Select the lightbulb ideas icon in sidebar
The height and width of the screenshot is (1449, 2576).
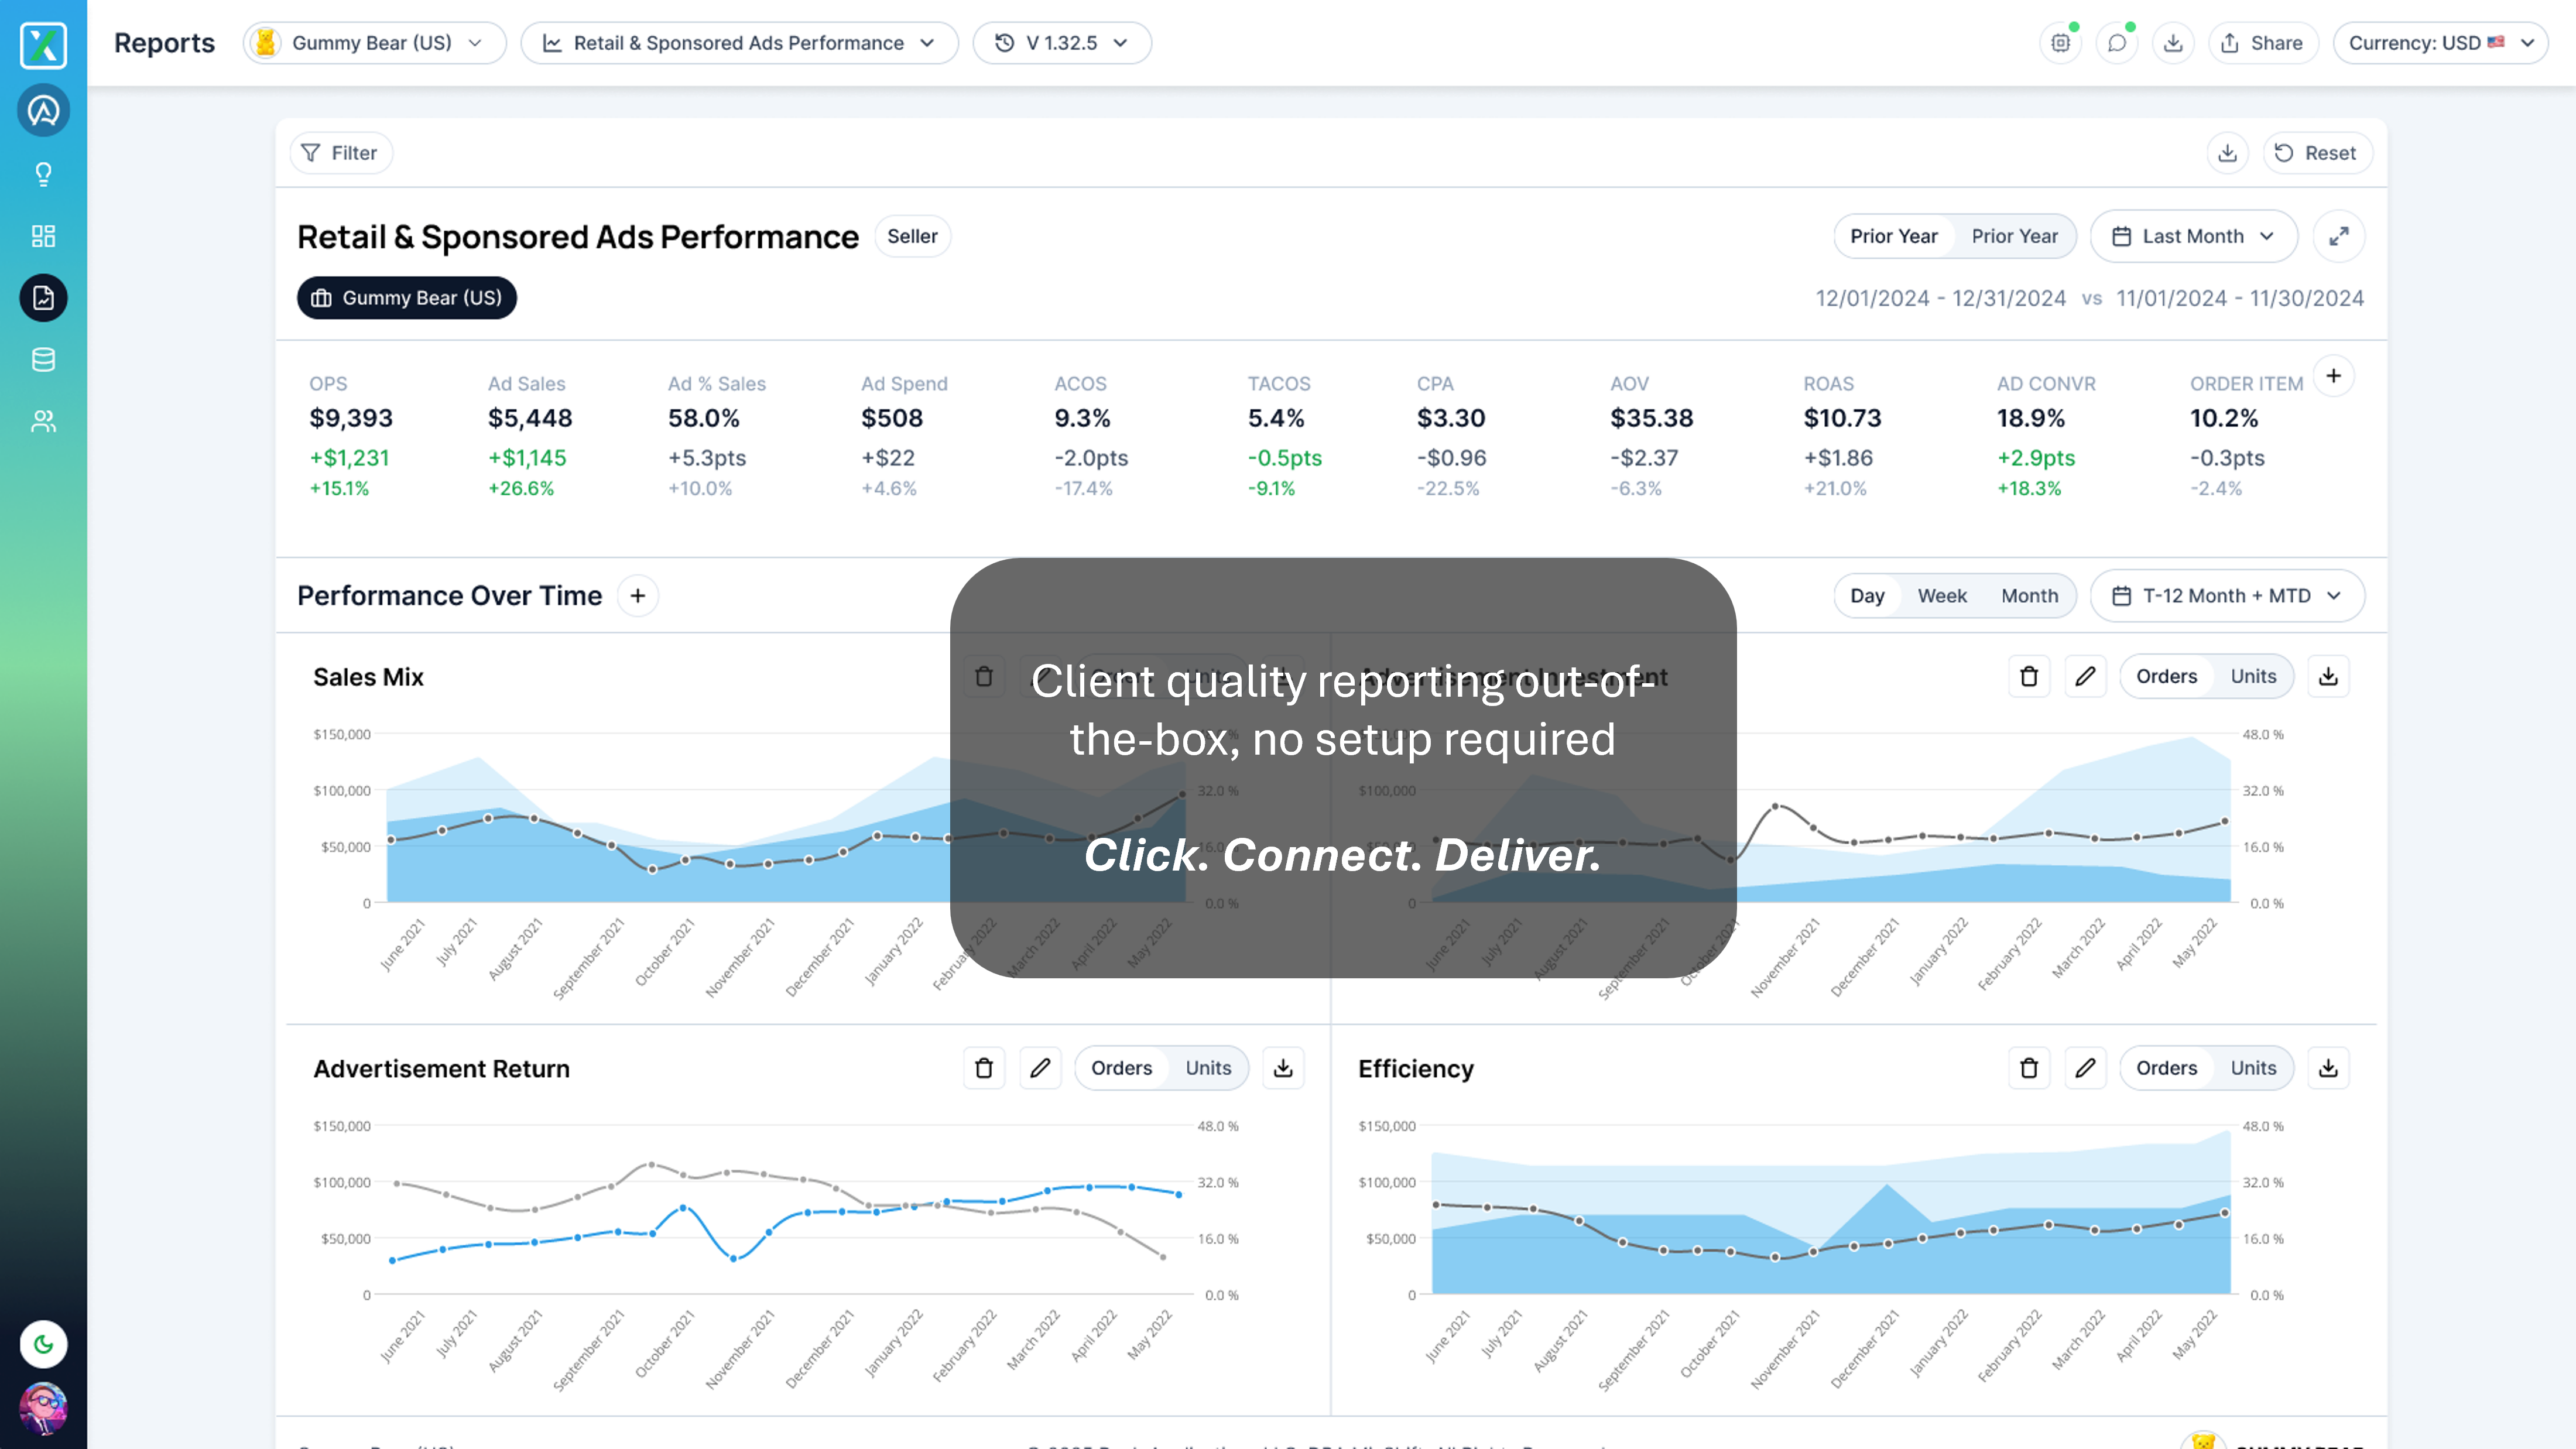(43, 173)
